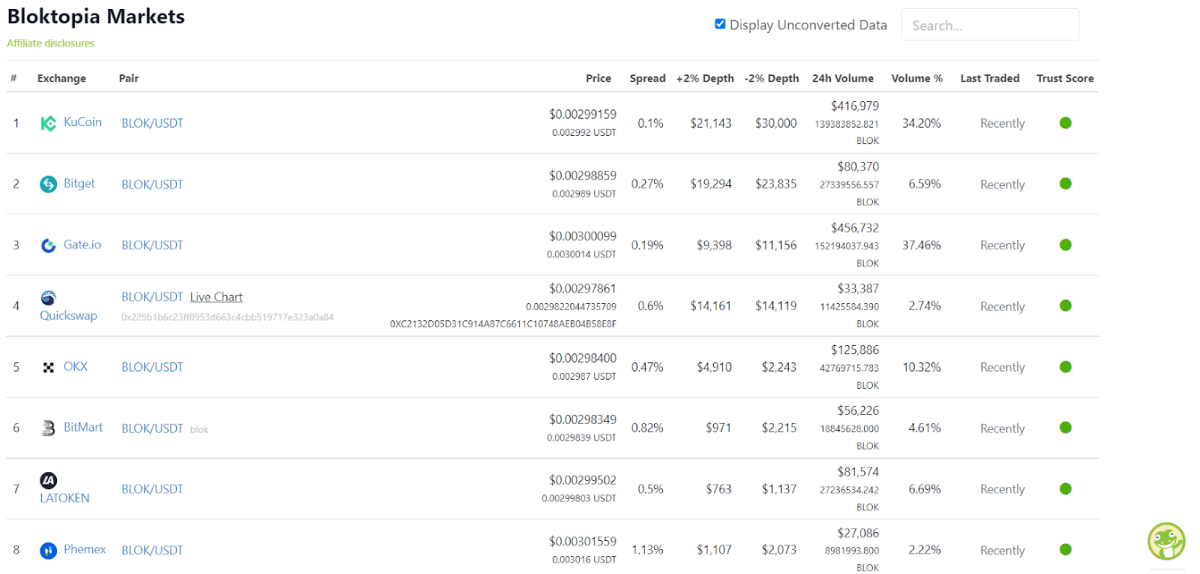
Task: Open the BLOK/USDT pair on Bitget
Action: 152,184
